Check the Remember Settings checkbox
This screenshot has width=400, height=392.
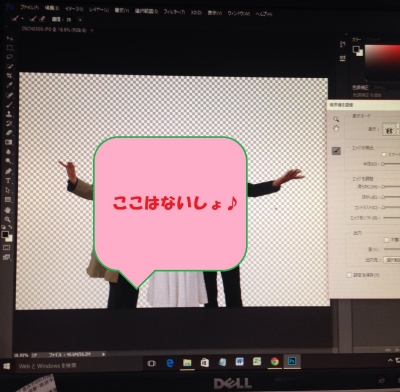pos(349,275)
